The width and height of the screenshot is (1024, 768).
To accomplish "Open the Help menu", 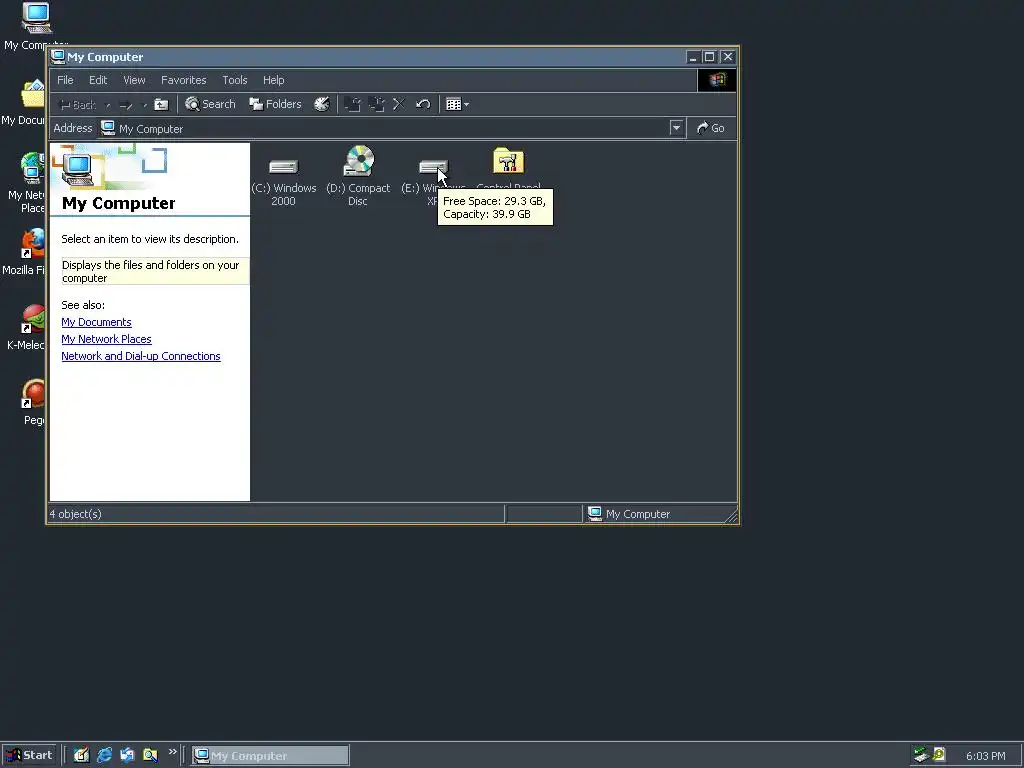I will point(274,80).
